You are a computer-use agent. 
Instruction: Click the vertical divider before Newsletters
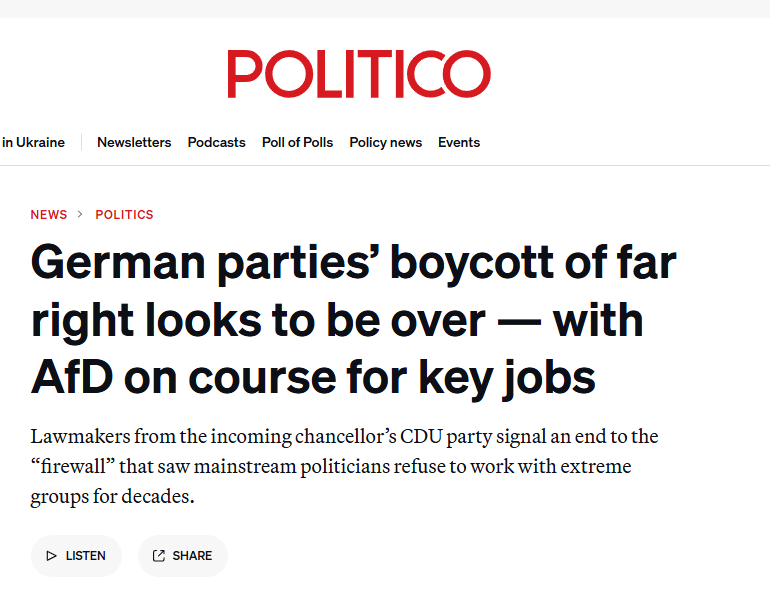(81, 143)
